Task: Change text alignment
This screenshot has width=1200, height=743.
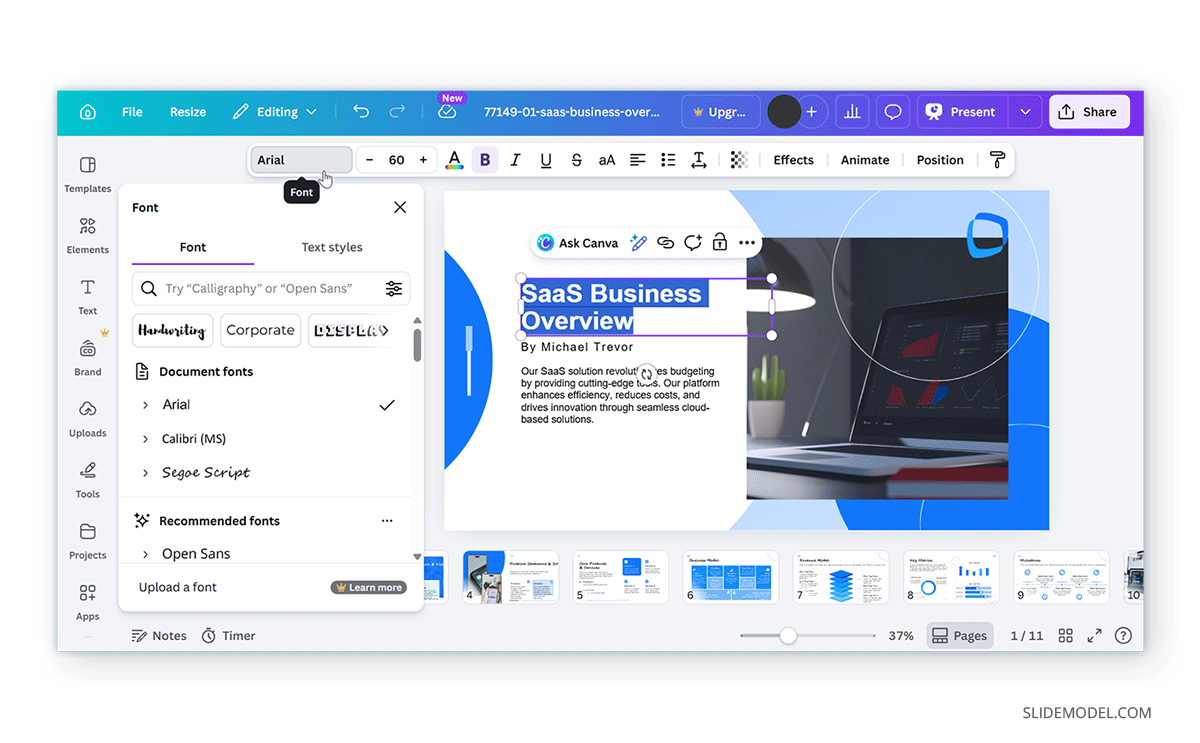Action: (637, 160)
